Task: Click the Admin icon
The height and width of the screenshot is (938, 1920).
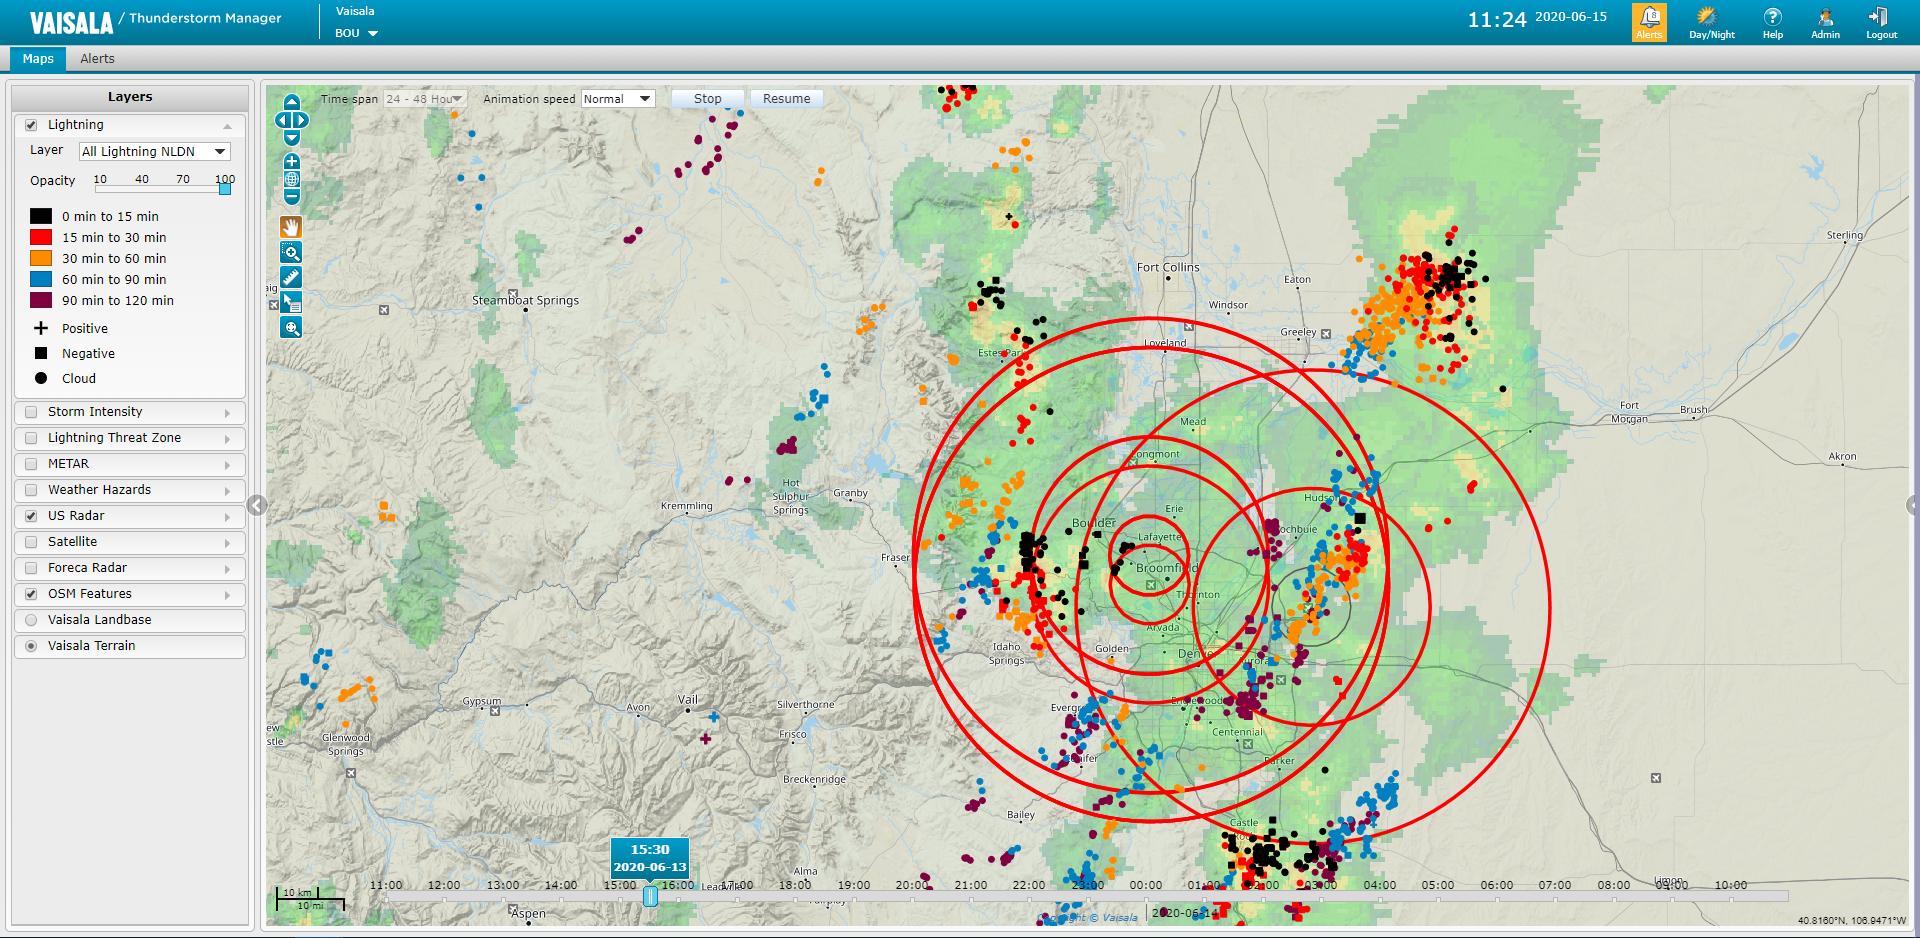Action: [1824, 21]
